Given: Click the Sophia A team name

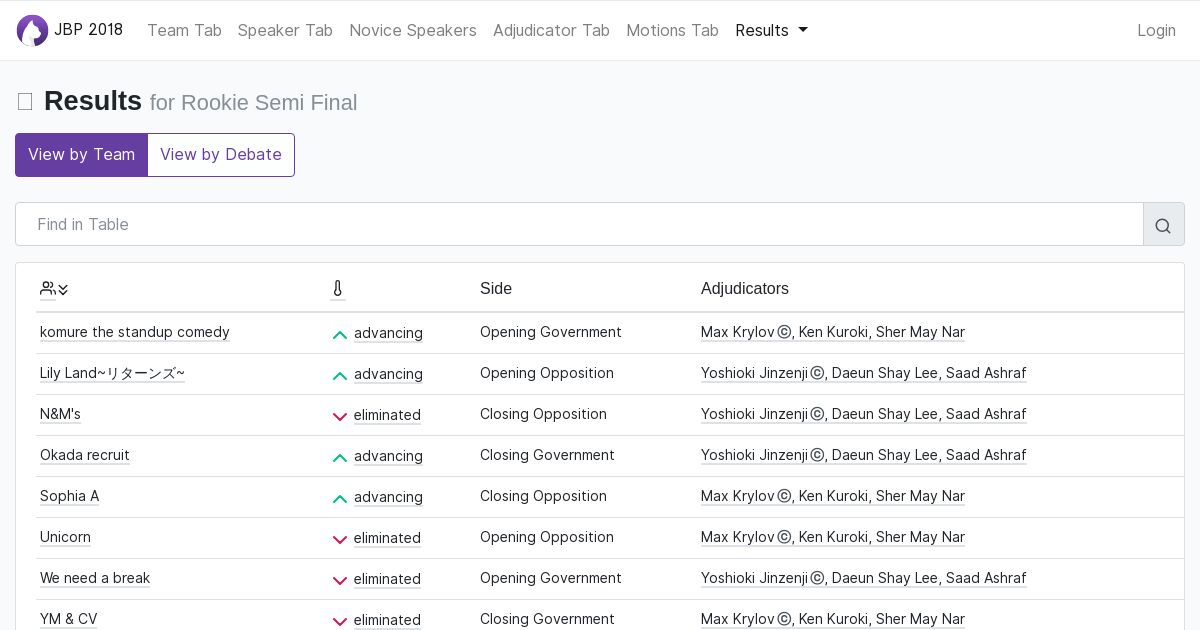Looking at the screenshot, I should tap(70, 496).
